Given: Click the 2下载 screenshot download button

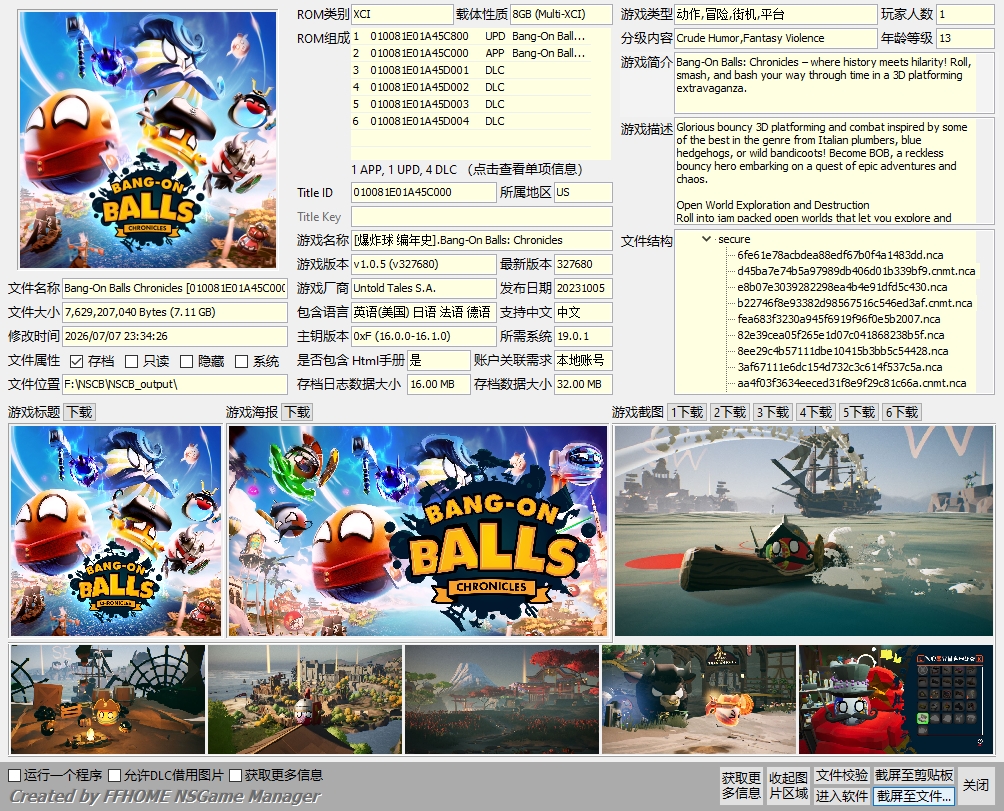Looking at the screenshot, I should (729, 412).
